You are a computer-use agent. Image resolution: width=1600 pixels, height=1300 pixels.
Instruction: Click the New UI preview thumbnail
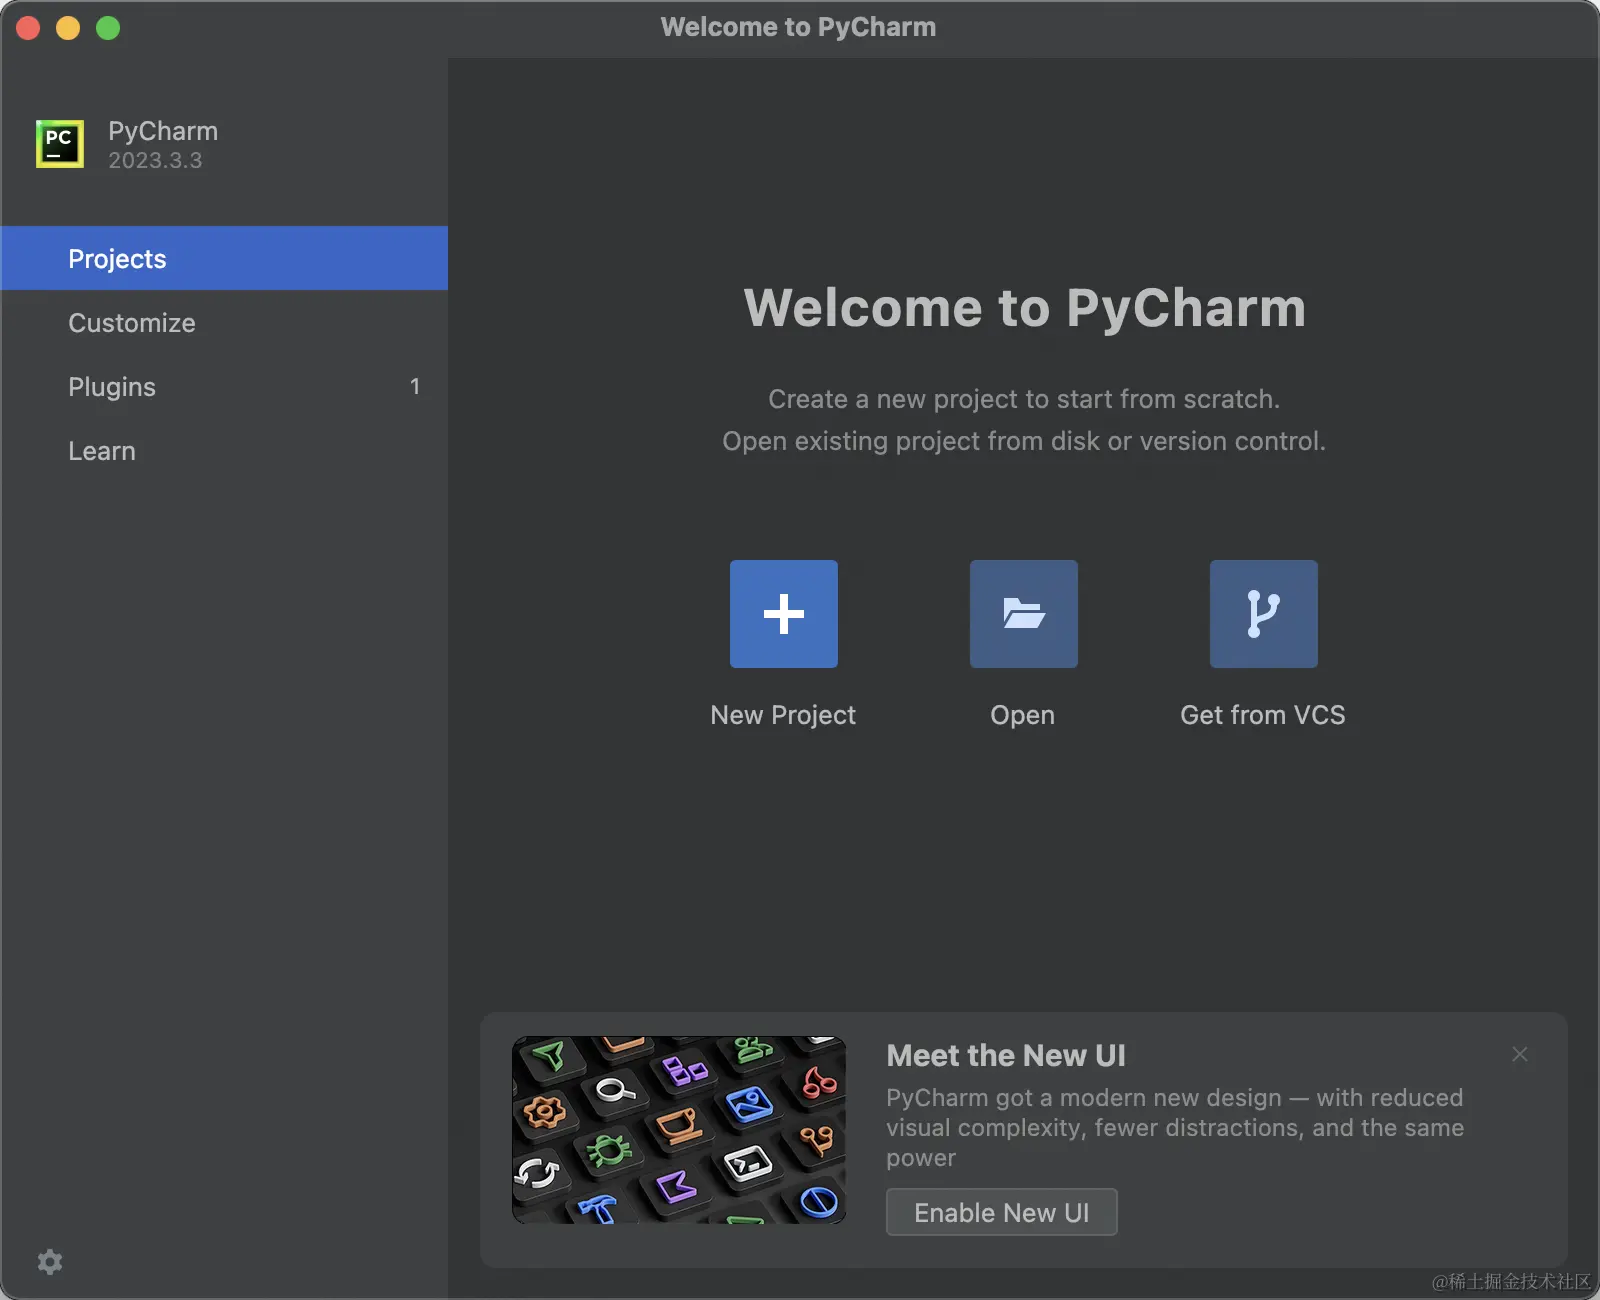[x=679, y=1130]
